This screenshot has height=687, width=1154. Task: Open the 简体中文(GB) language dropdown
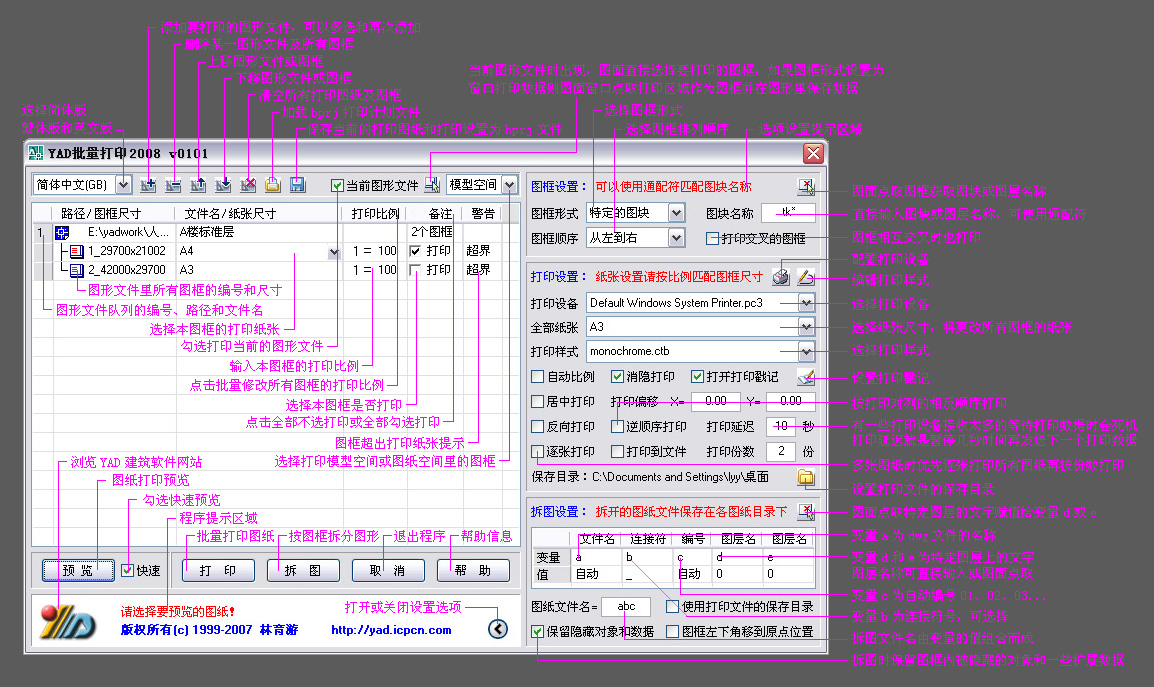click(124, 185)
